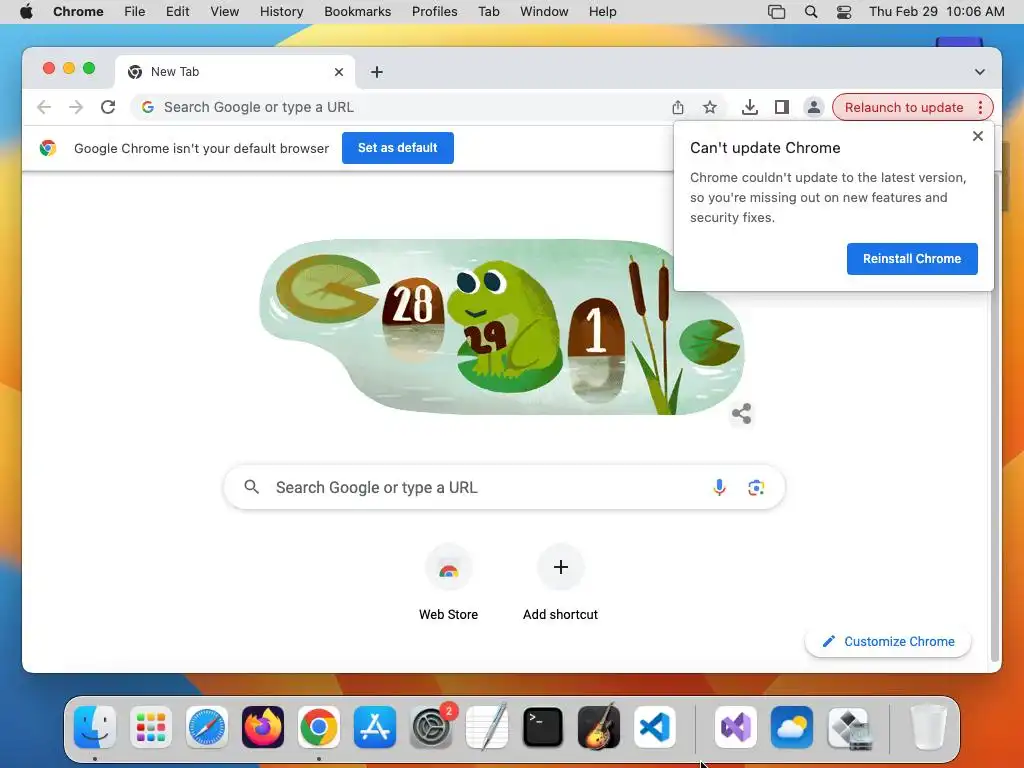
Task: Set Chrome as default browser
Action: 398,148
